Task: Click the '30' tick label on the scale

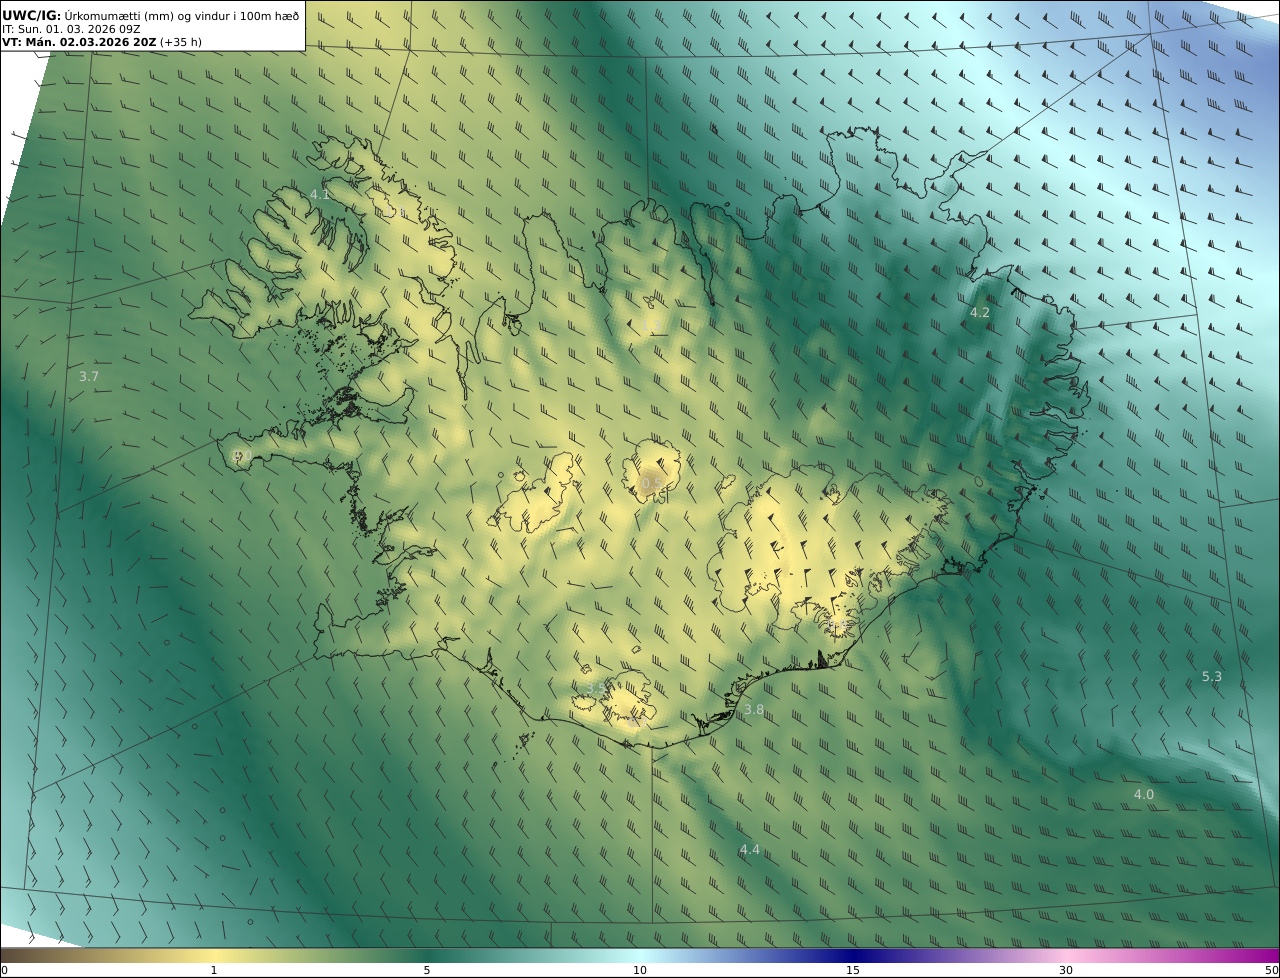Action: (1066, 970)
